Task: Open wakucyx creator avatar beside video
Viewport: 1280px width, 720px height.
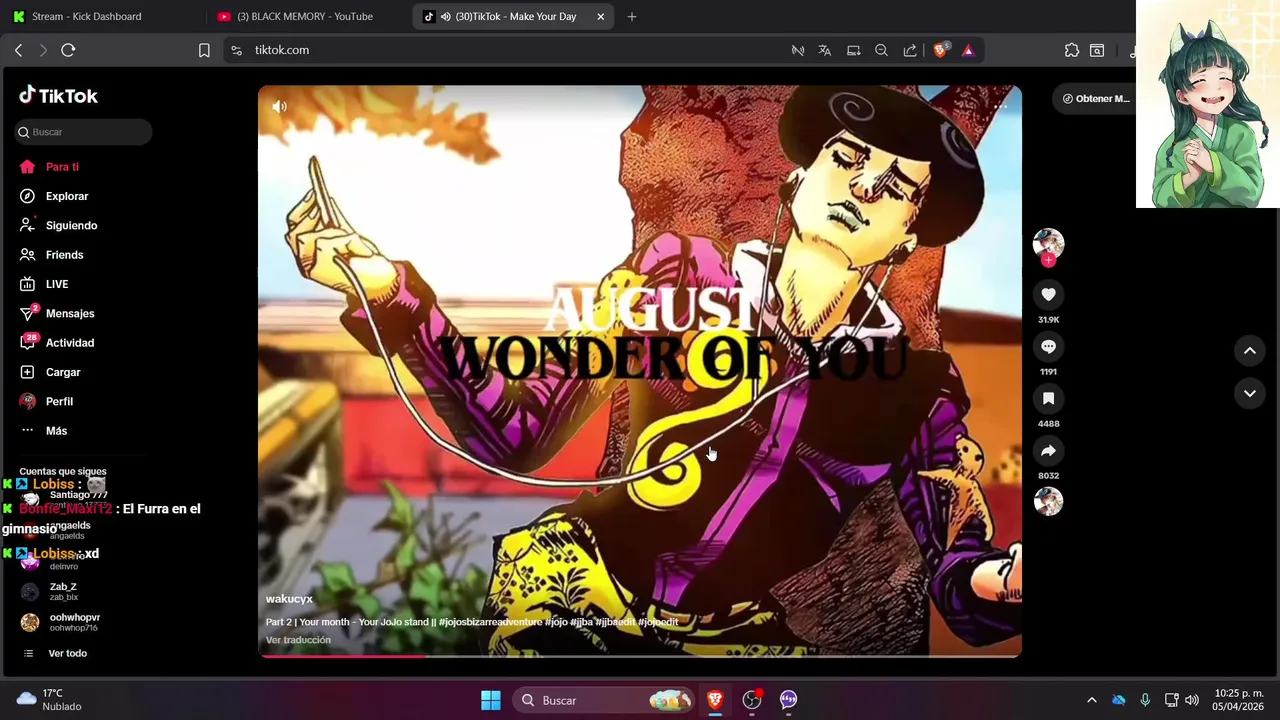Action: point(1048,243)
